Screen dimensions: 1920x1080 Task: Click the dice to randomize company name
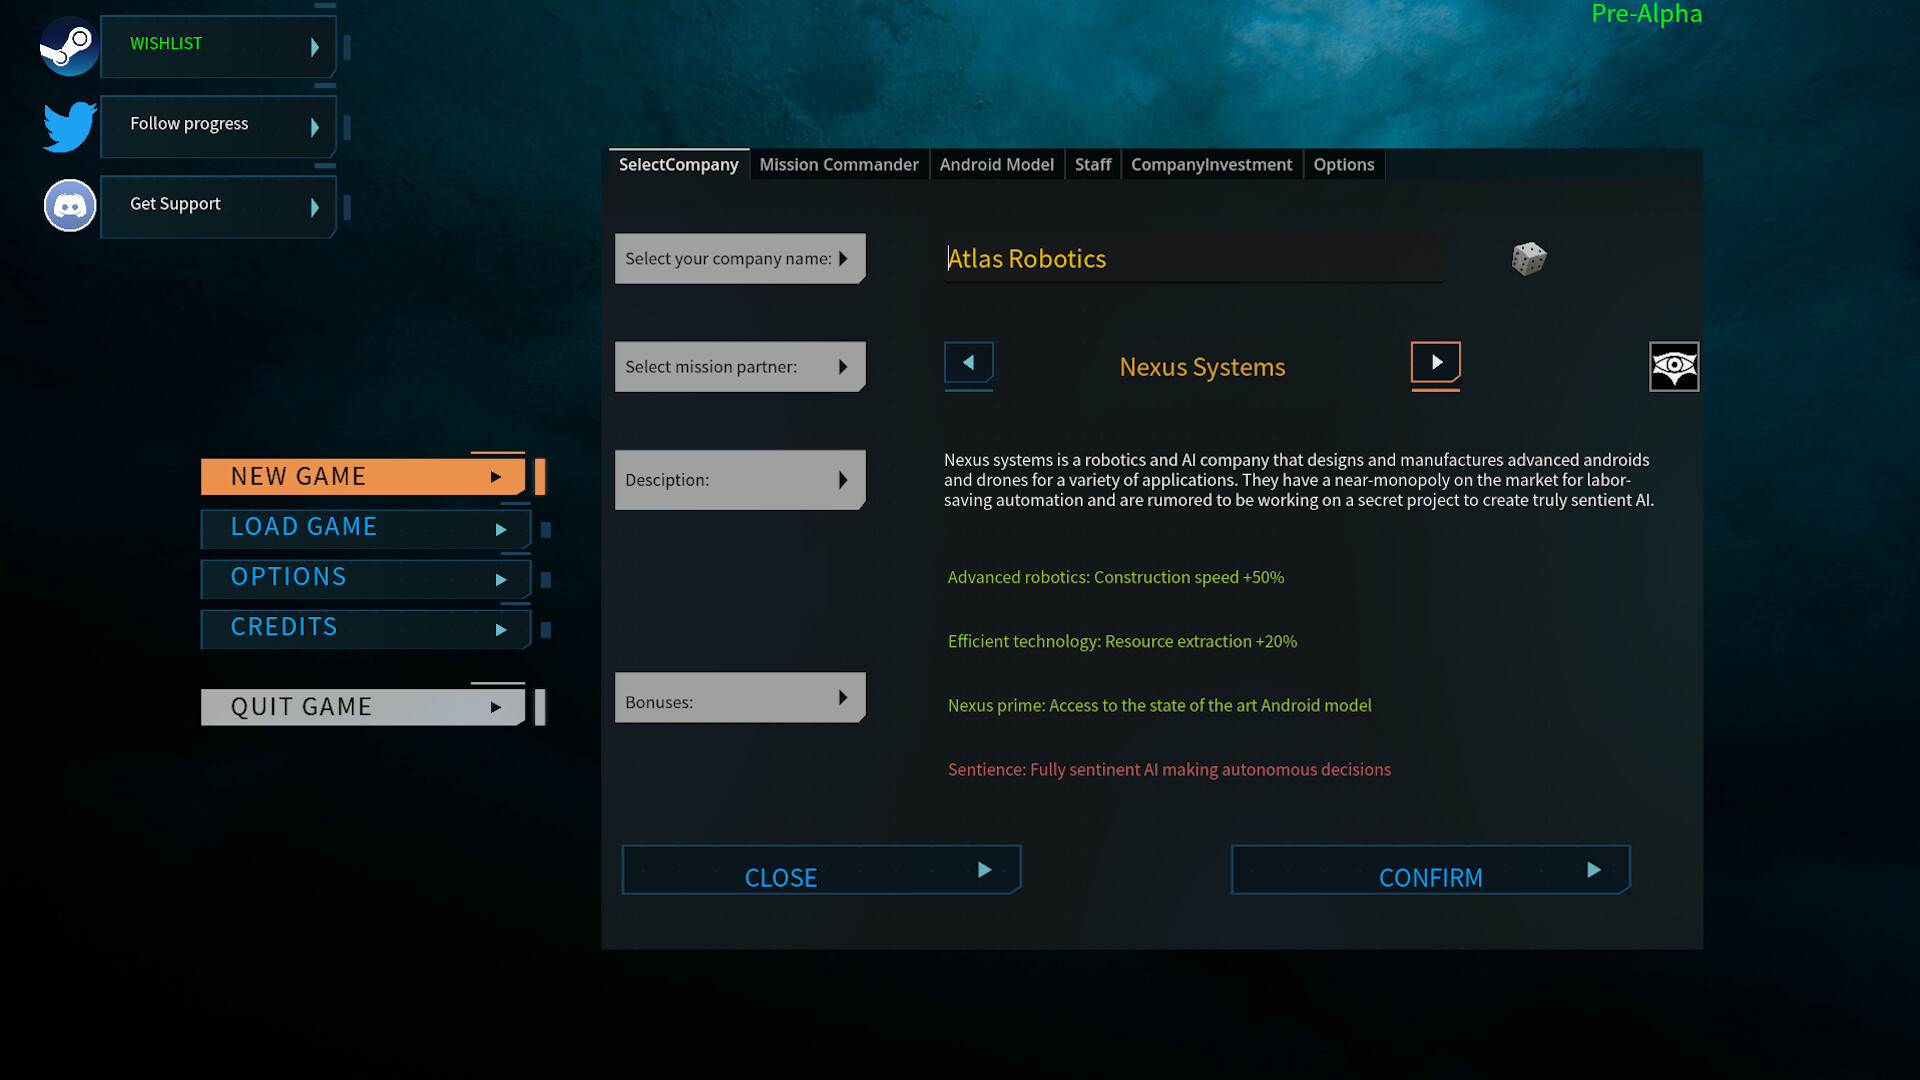click(1527, 258)
